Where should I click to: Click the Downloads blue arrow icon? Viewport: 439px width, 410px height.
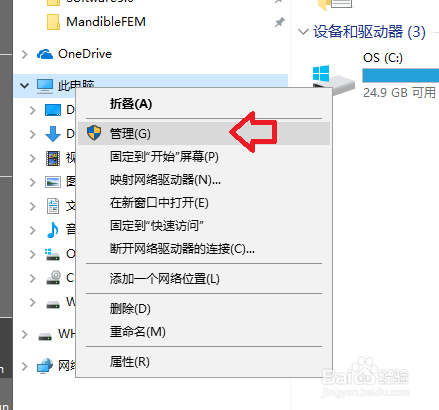point(53,134)
